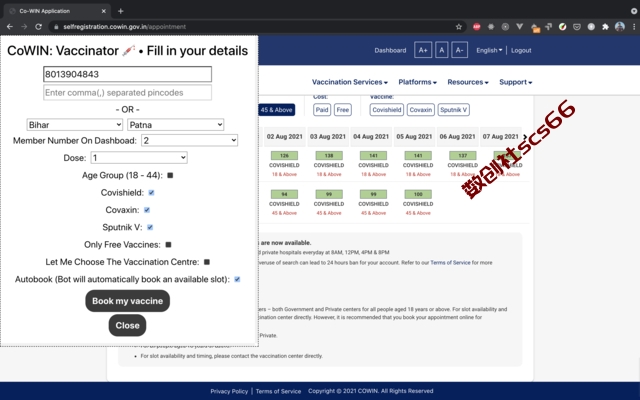Filter by Covaxin vaccine chip
The height and width of the screenshot is (400, 640).
tap(421, 110)
